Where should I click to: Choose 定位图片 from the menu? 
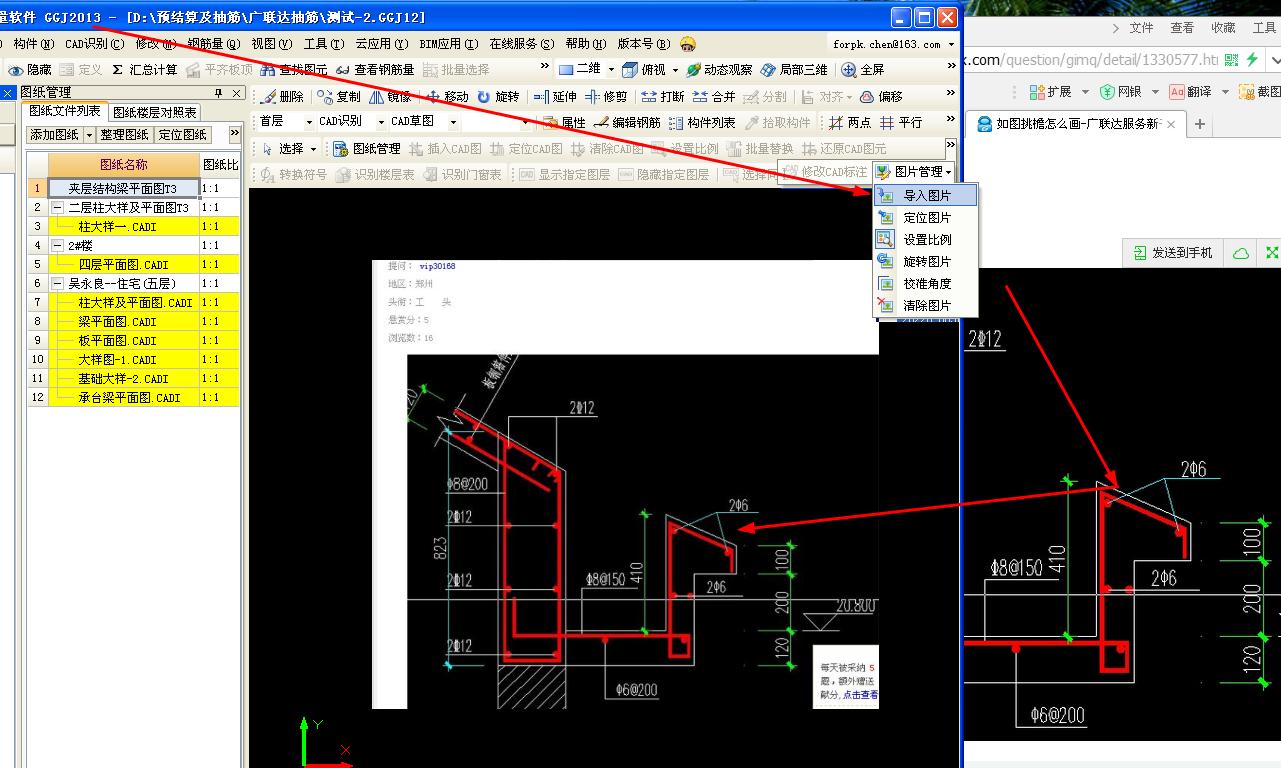point(925,218)
